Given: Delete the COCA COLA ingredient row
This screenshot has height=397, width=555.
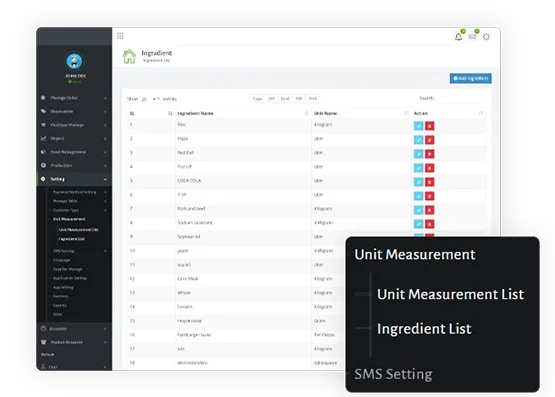Looking at the screenshot, I should [430, 182].
